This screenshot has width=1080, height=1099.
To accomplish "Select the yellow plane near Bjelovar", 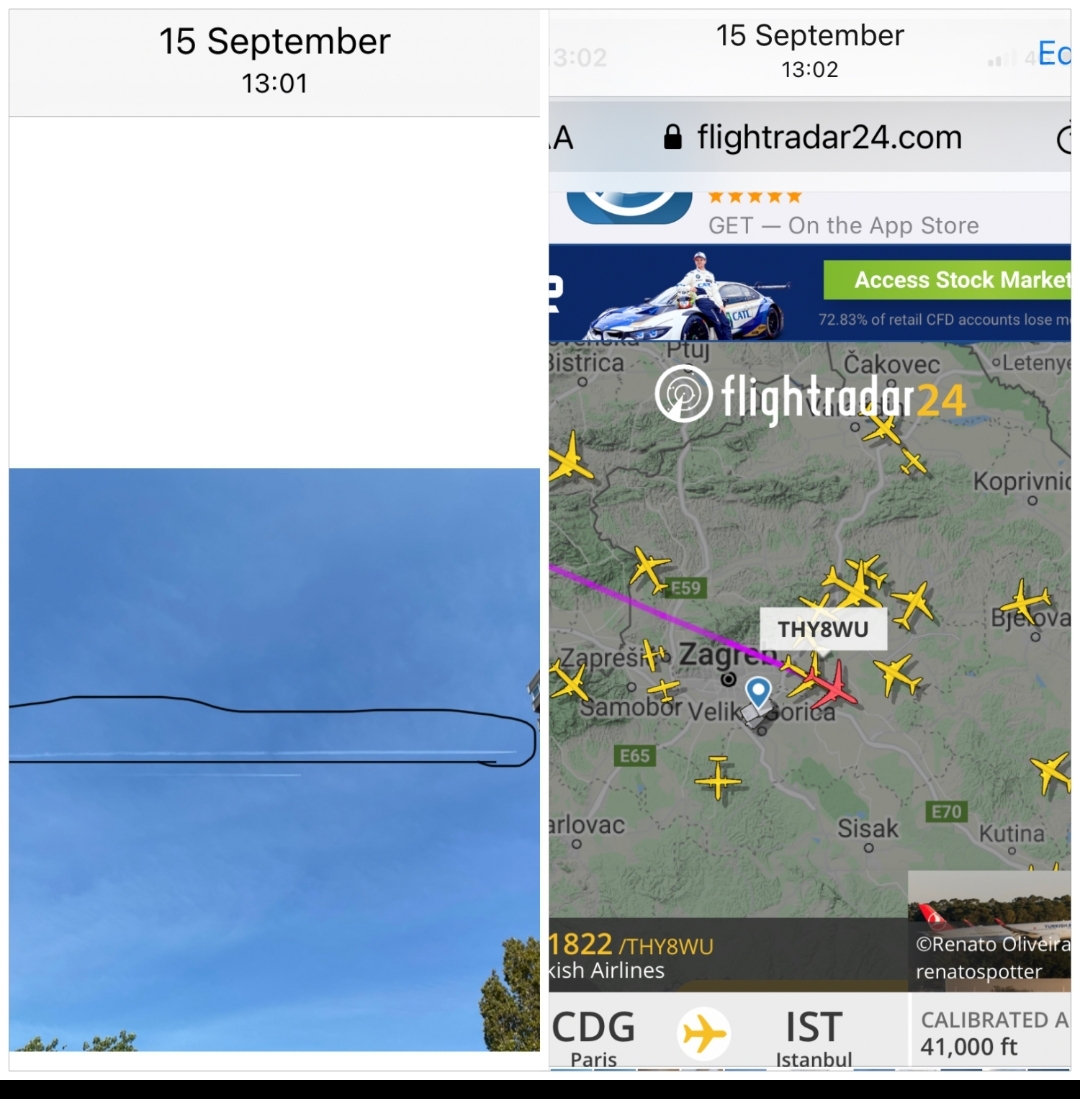I will tap(1025, 601).
